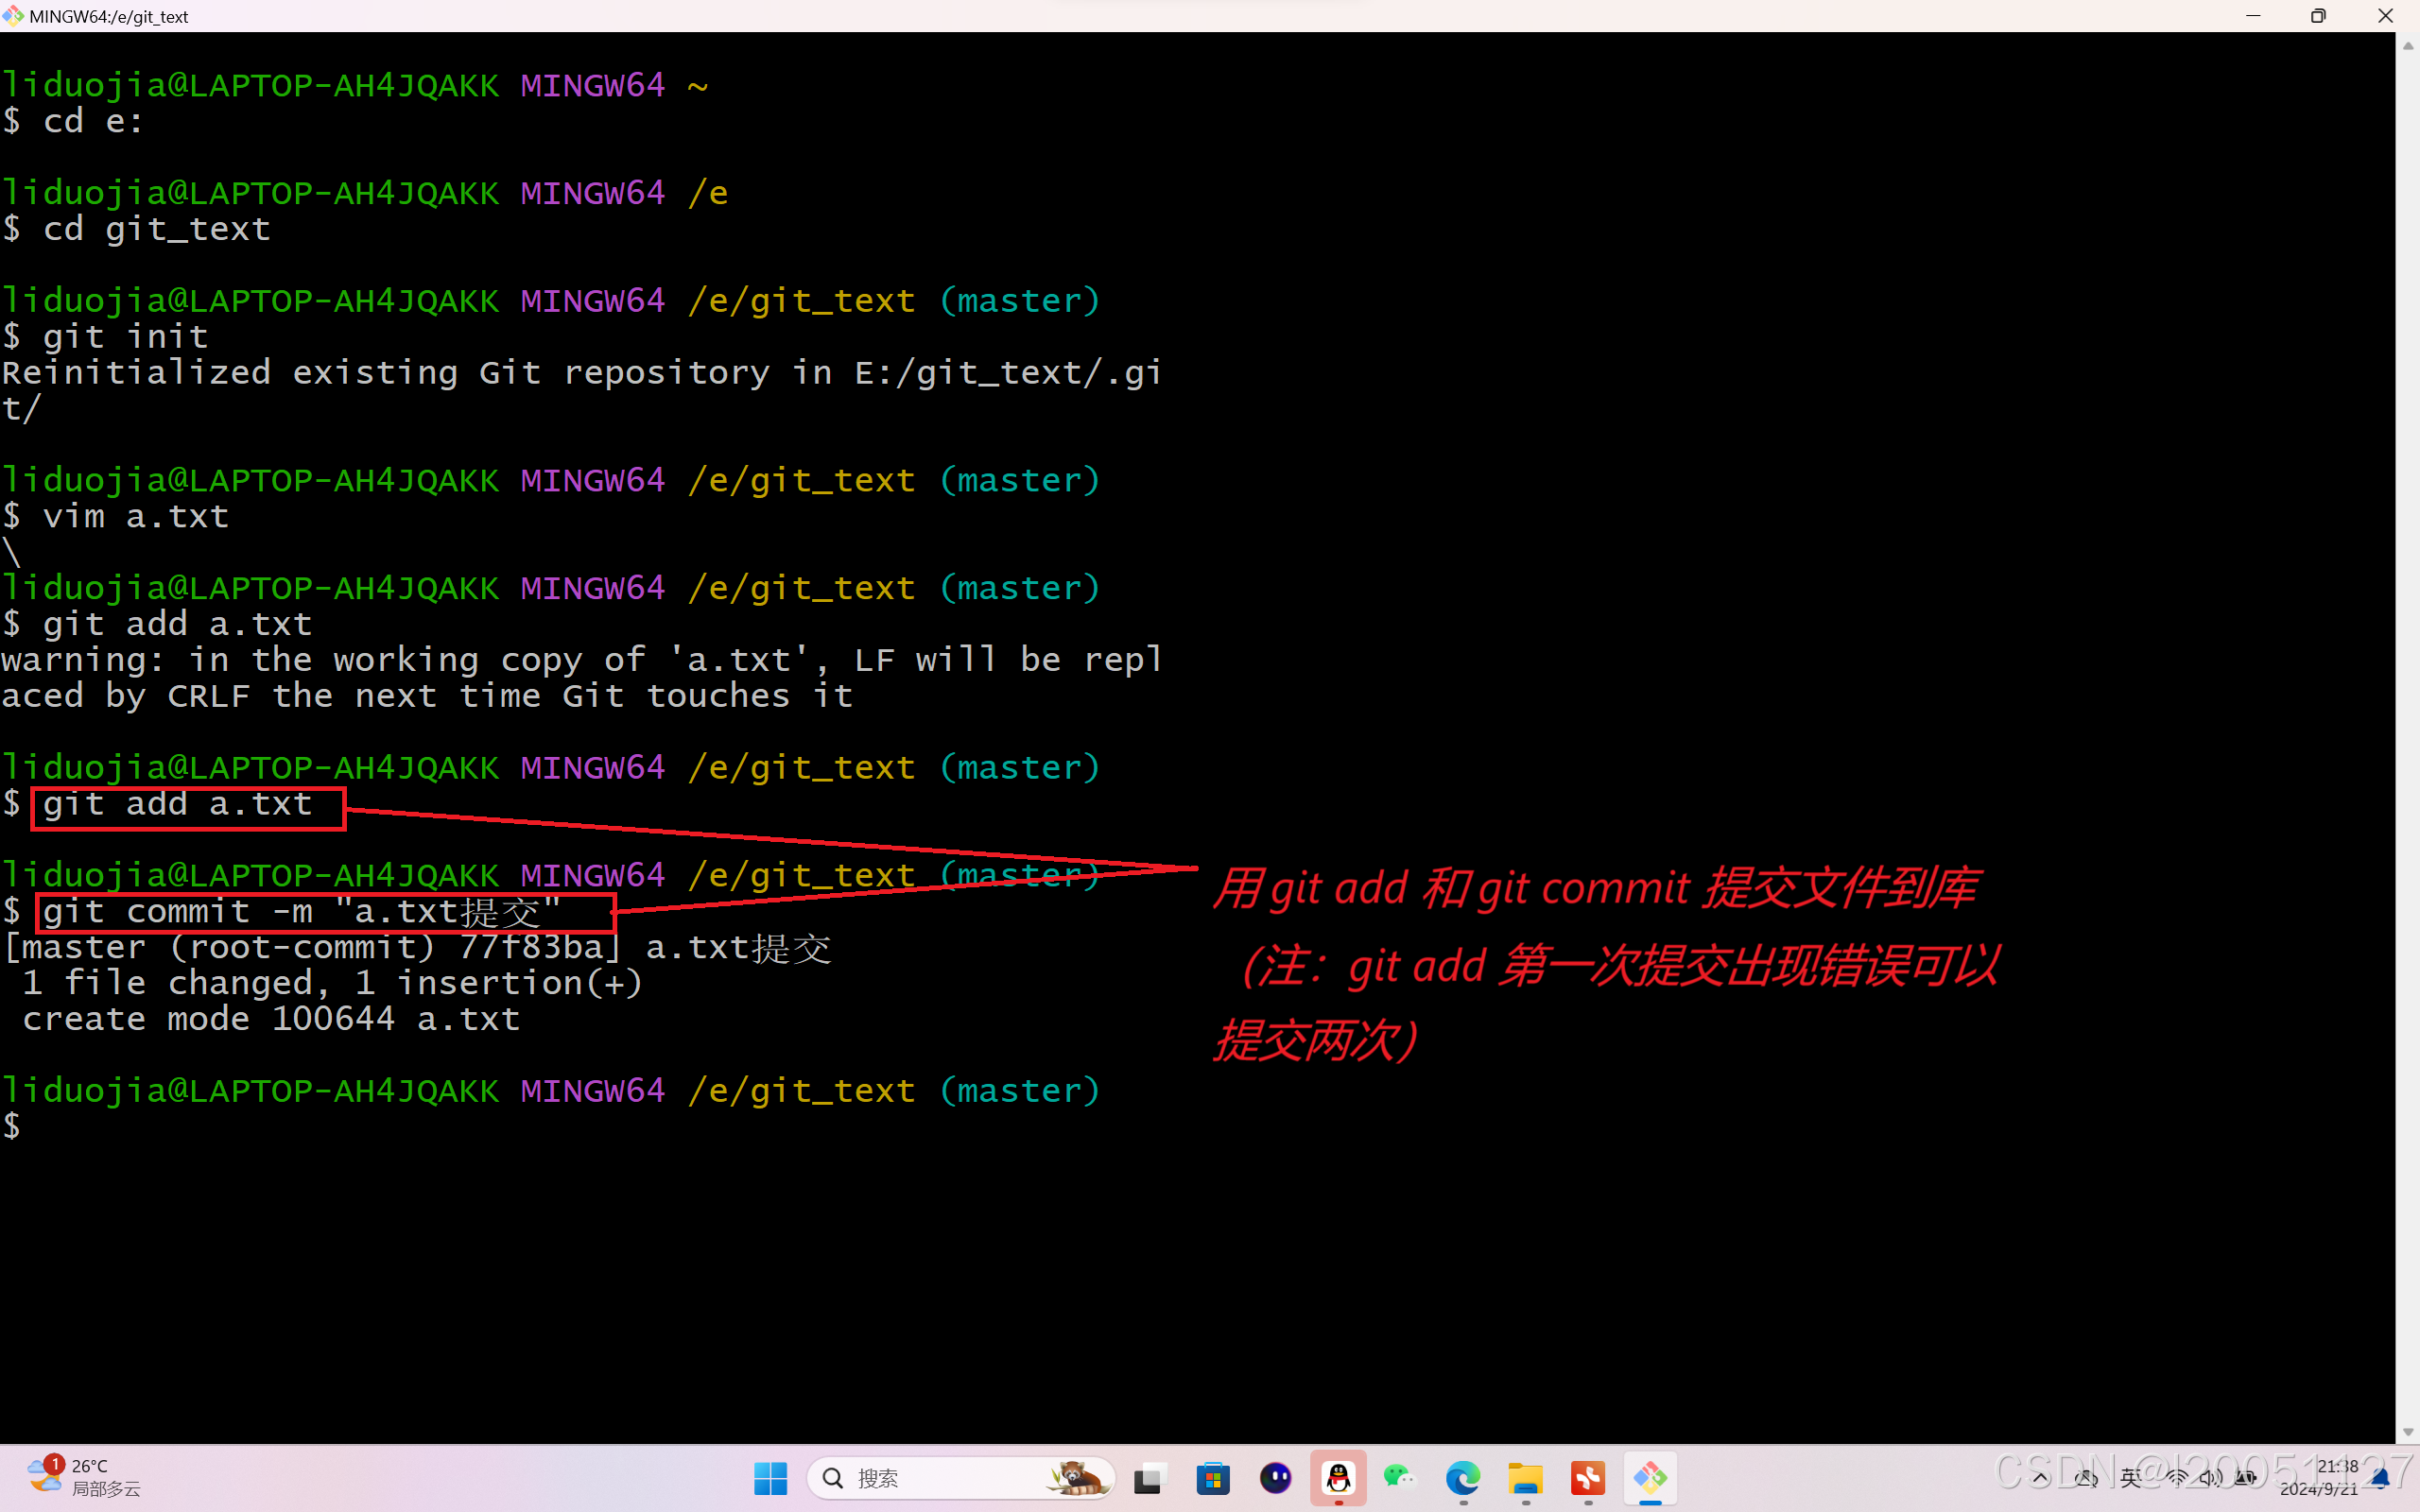Expand hidden system tray icons

click(2041, 1478)
